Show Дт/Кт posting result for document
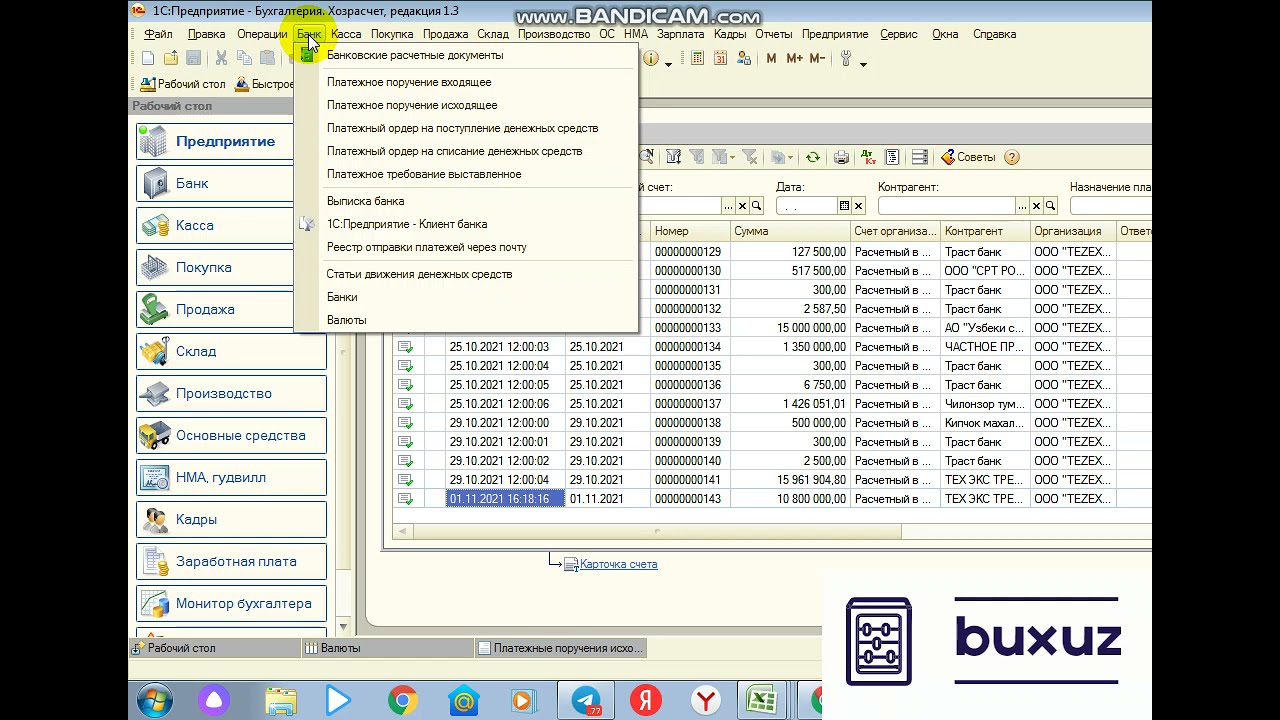The height and width of the screenshot is (720, 1280). [x=868, y=157]
